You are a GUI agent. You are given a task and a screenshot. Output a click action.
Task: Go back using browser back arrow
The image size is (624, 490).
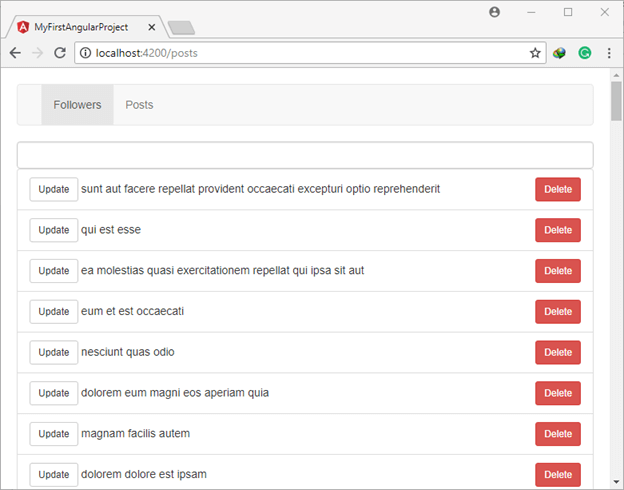click(15, 53)
